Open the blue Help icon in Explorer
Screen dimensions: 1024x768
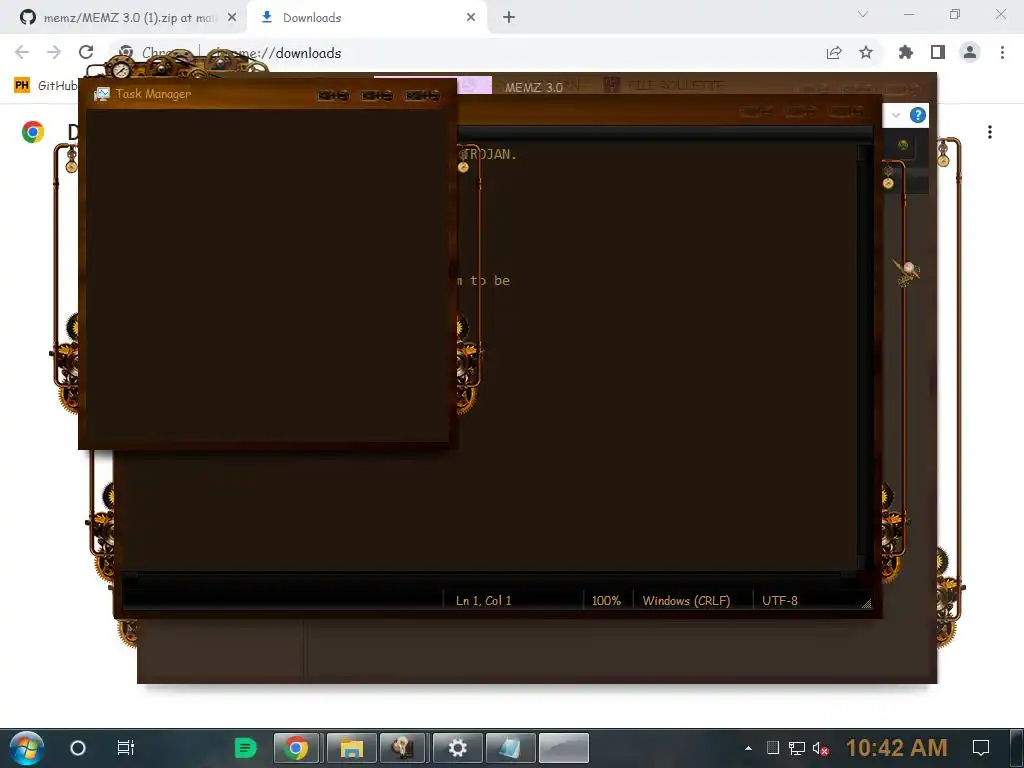[918, 116]
